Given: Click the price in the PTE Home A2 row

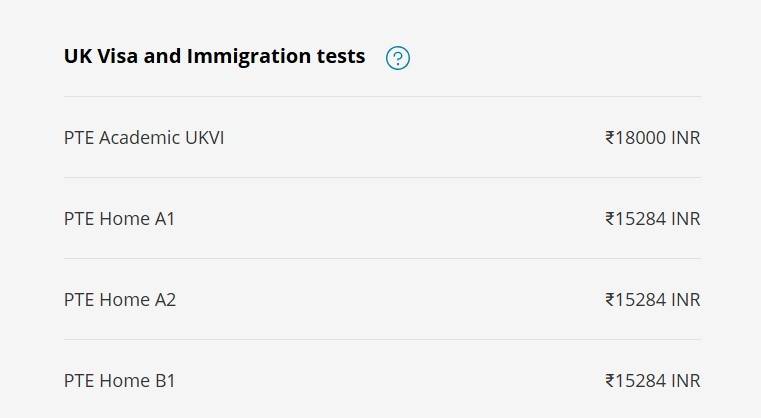Looking at the screenshot, I should pyautogui.click(x=652, y=300).
